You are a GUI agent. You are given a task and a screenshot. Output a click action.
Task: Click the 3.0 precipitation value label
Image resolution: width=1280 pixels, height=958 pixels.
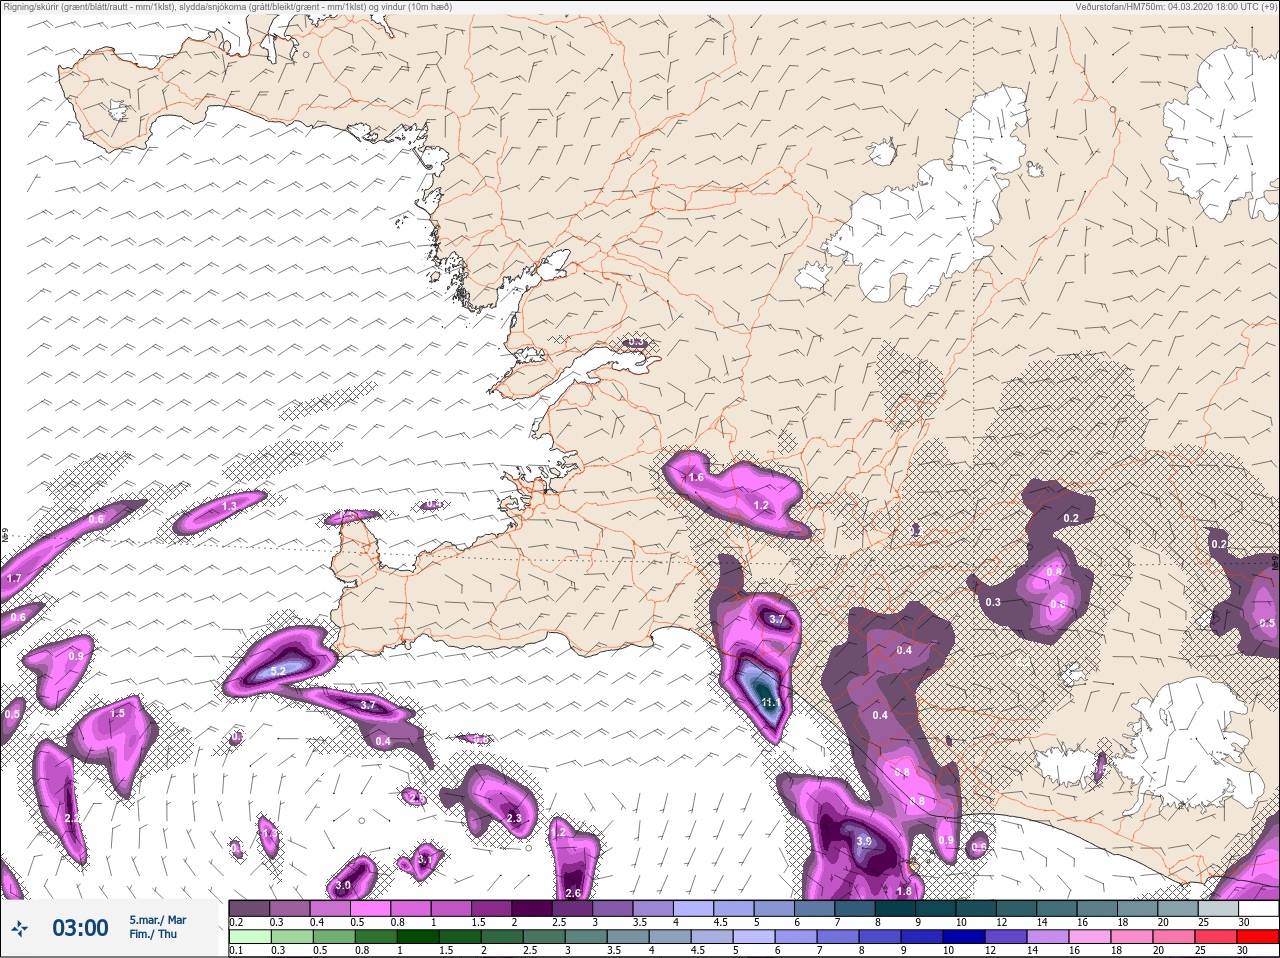click(x=343, y=885)
